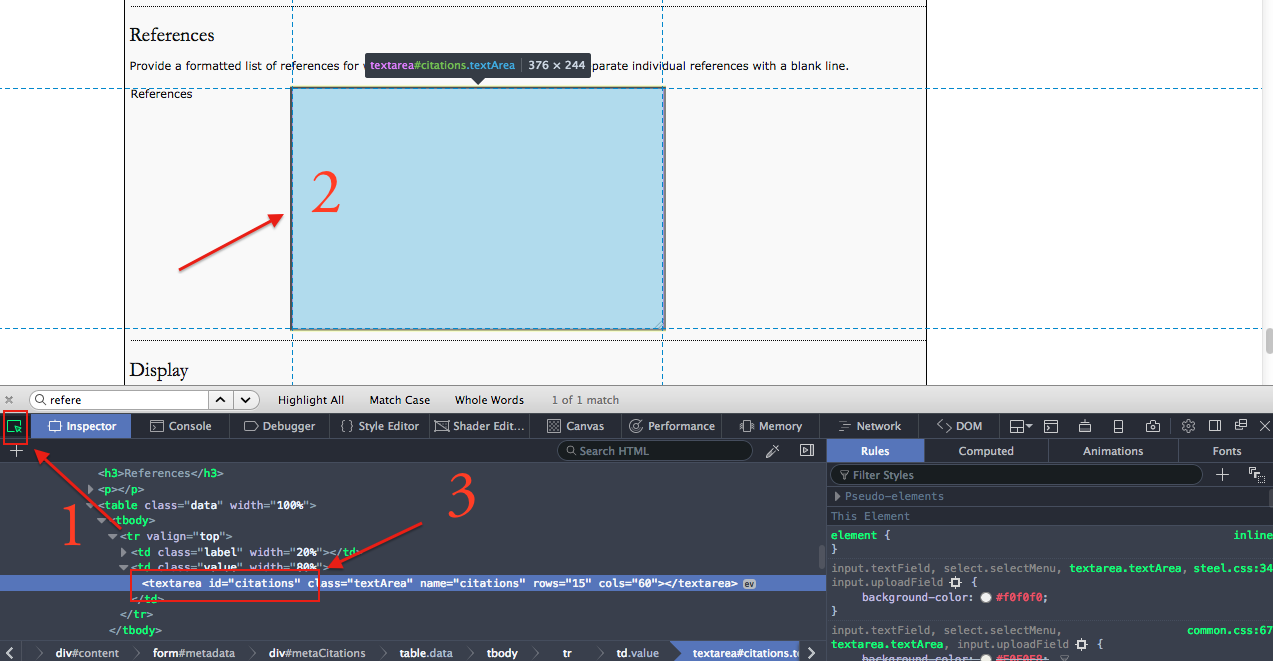Viewport: 1273px width, 661px height.
Task: Click the eyedropper color picker icon
Action: click(x=772, y=451)
